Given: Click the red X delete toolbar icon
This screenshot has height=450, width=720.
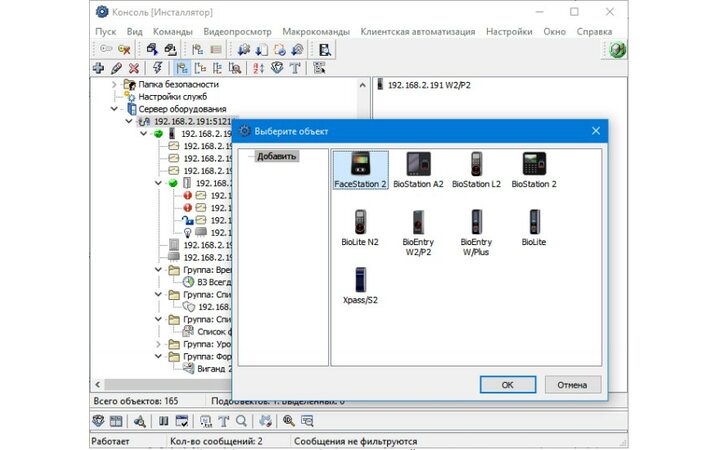Looking at the screenshot, I should (133, 68).
